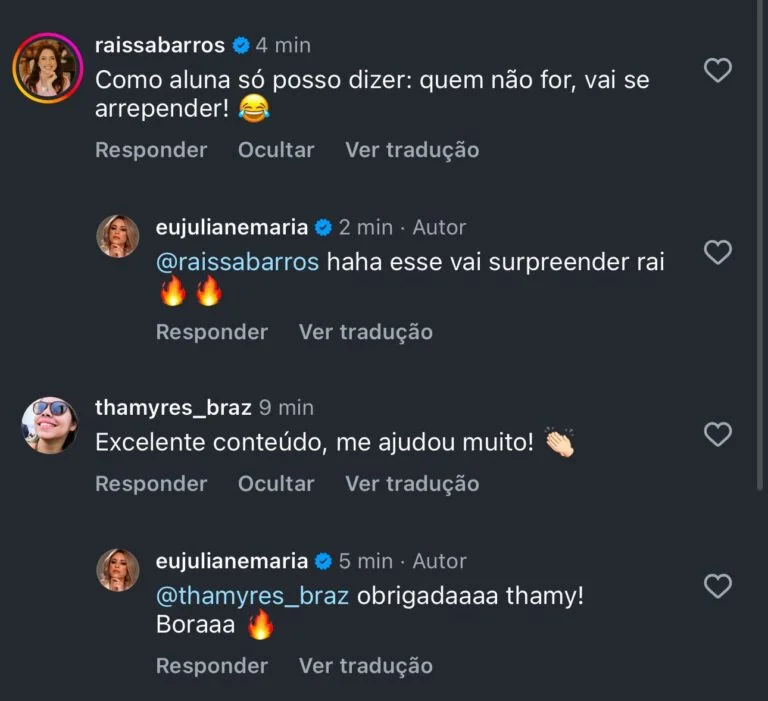Hide raissabarros's comment with Ocultar
The image size is (768, 701).
pos(276,150)
